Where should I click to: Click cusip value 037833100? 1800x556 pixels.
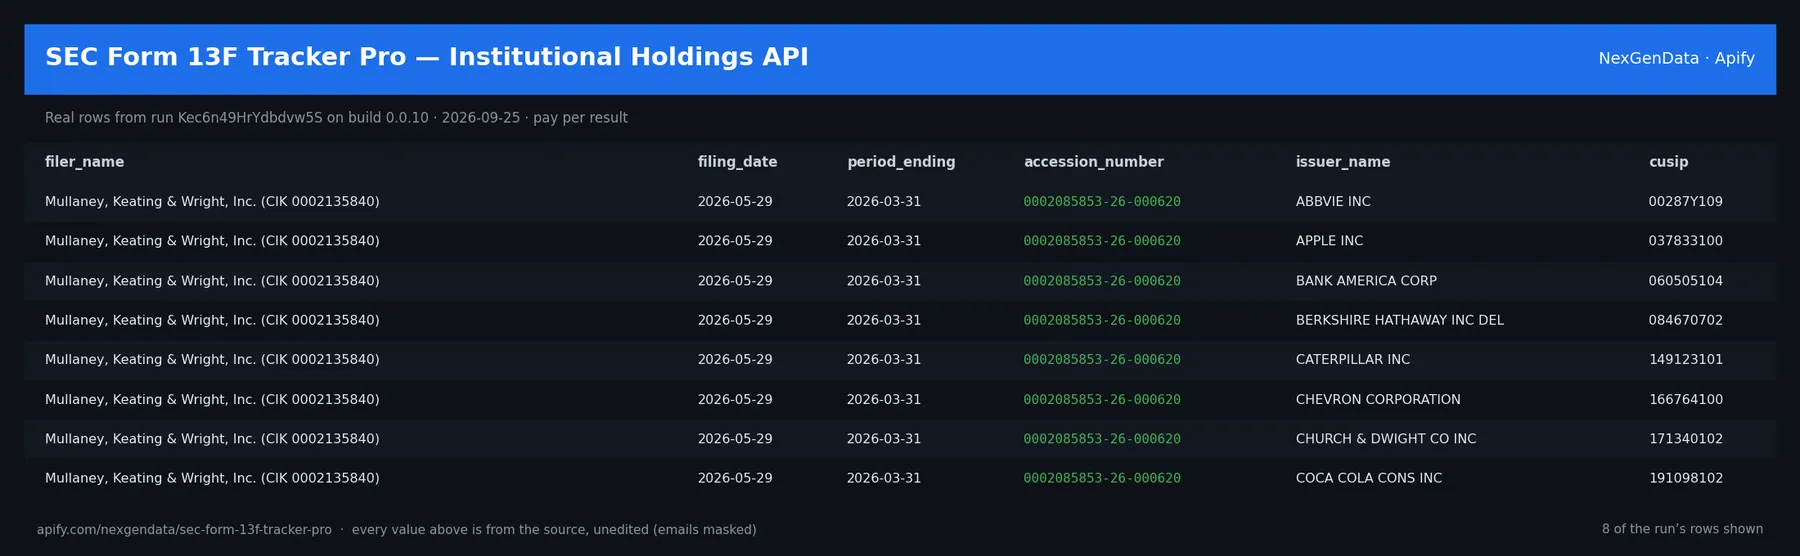tap(1686, 241)
